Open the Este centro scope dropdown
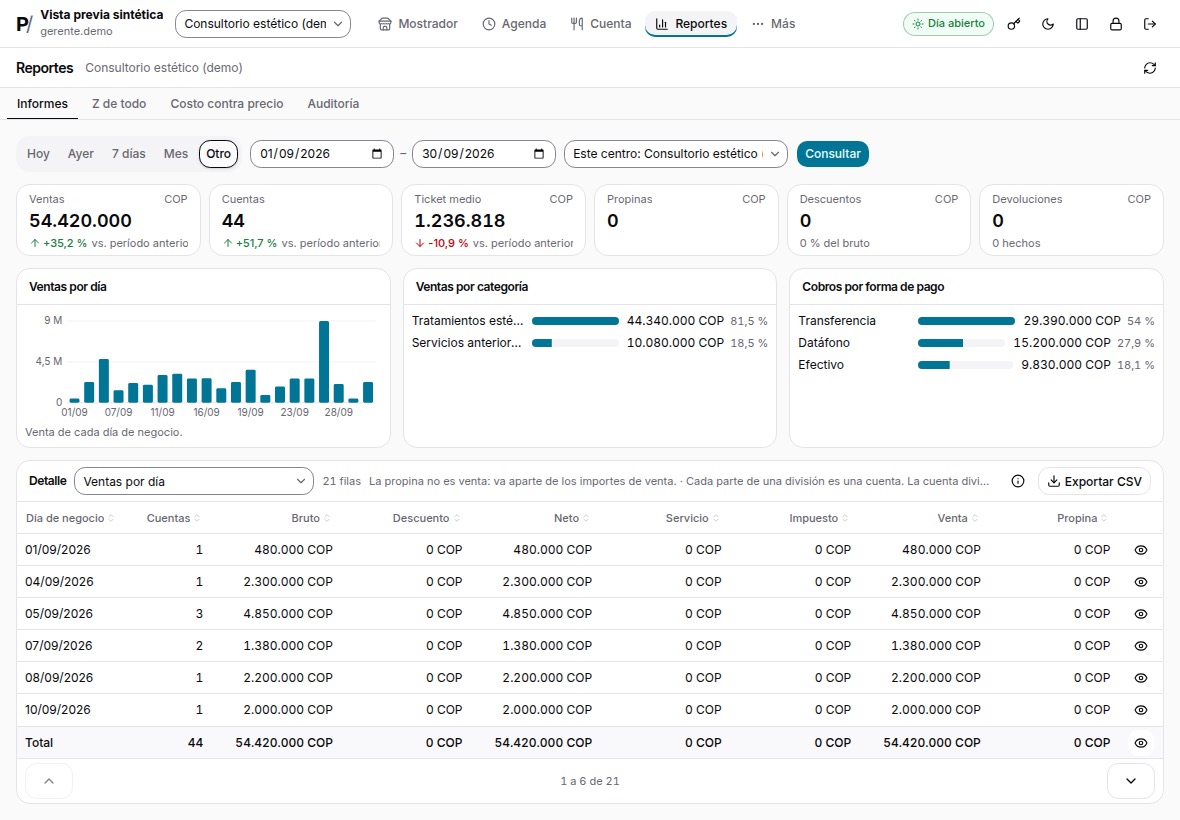 (x=675, y=153)
